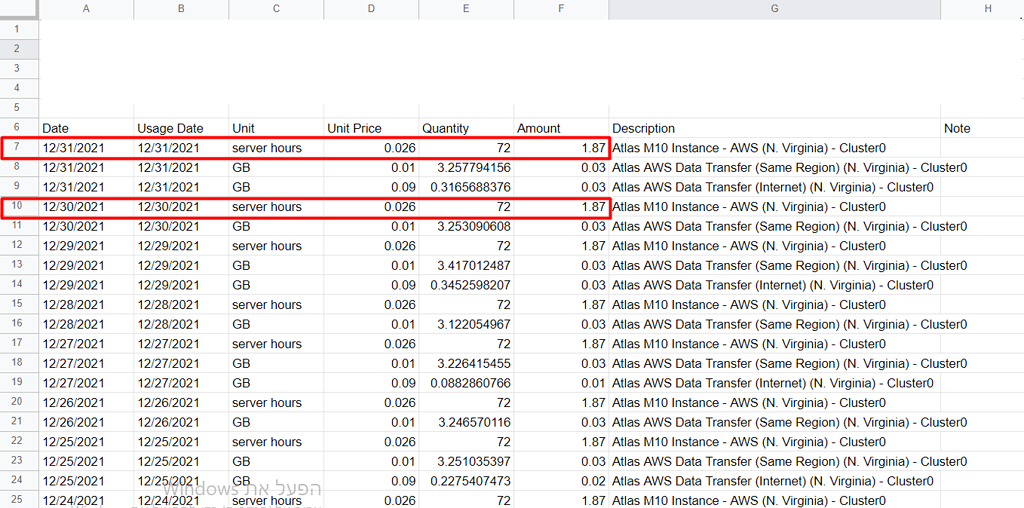Click row number 10 header
The width and height of the screenshot is (1024, 508).
(17, 207)
